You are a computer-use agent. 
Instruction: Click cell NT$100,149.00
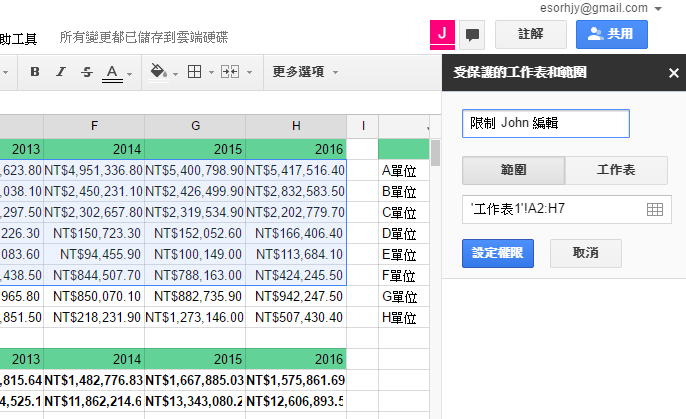pyautogui.click(x=195, y=254)
